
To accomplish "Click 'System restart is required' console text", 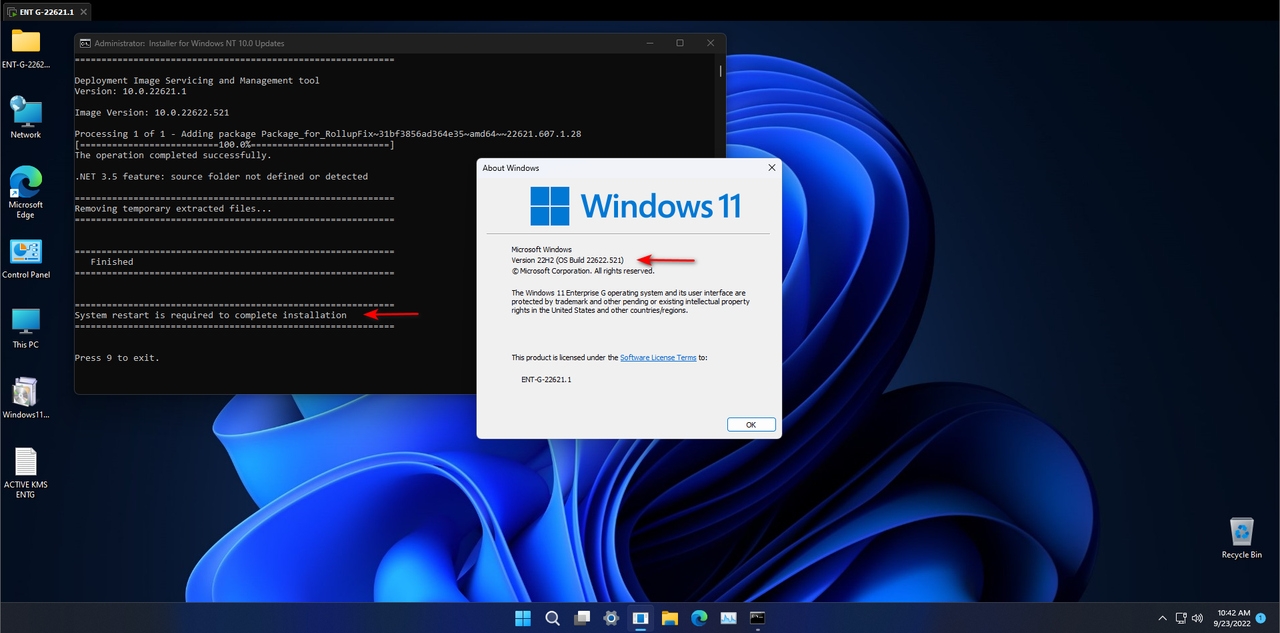I will point(211,315).
